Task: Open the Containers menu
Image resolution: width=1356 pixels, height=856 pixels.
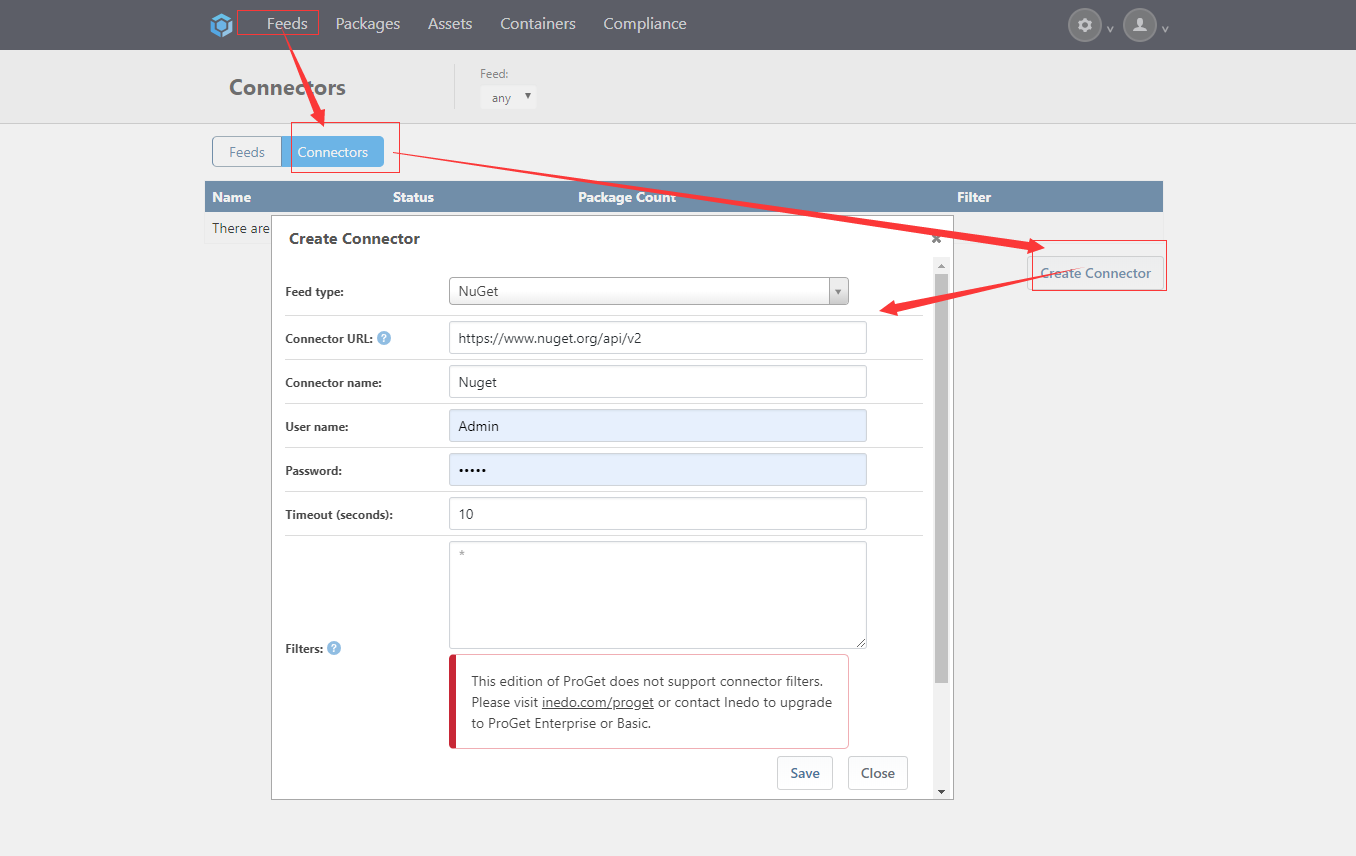Action: 538,23
